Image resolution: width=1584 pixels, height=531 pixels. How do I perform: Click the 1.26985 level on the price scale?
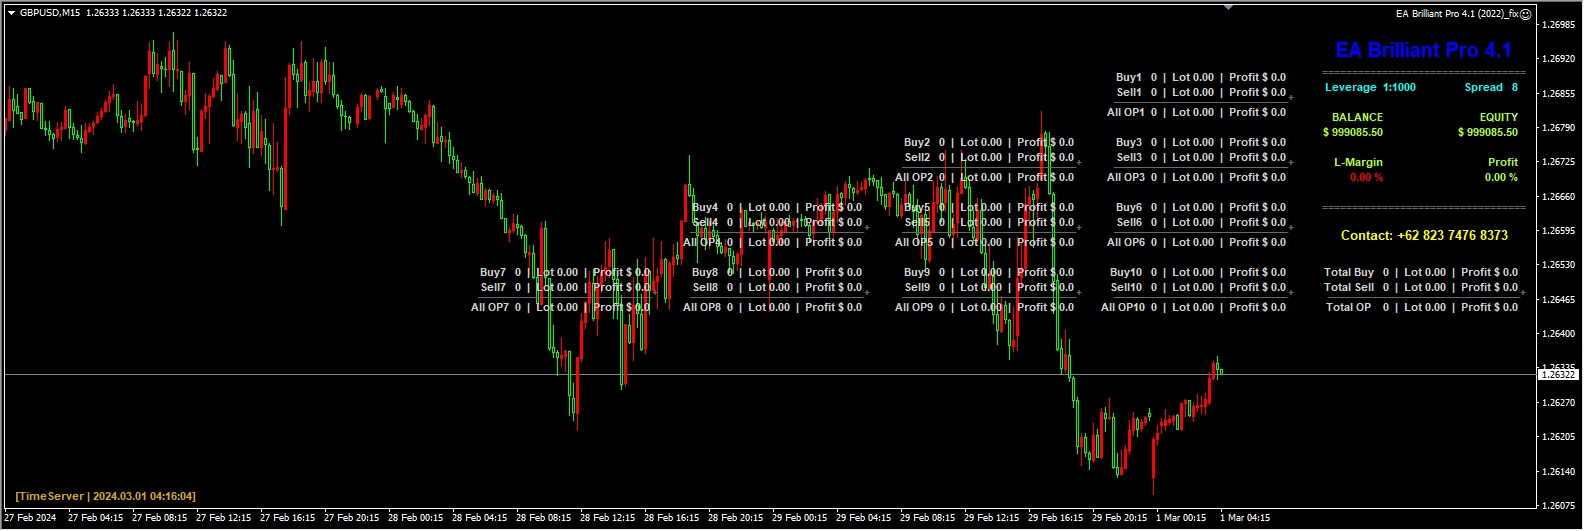point(1560,24)
